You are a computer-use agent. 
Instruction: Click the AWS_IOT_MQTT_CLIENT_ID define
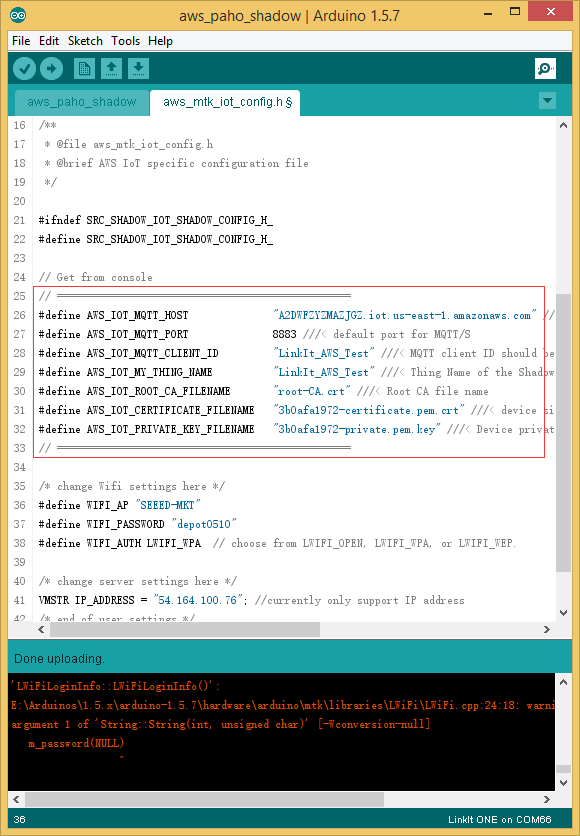point(128,353)
